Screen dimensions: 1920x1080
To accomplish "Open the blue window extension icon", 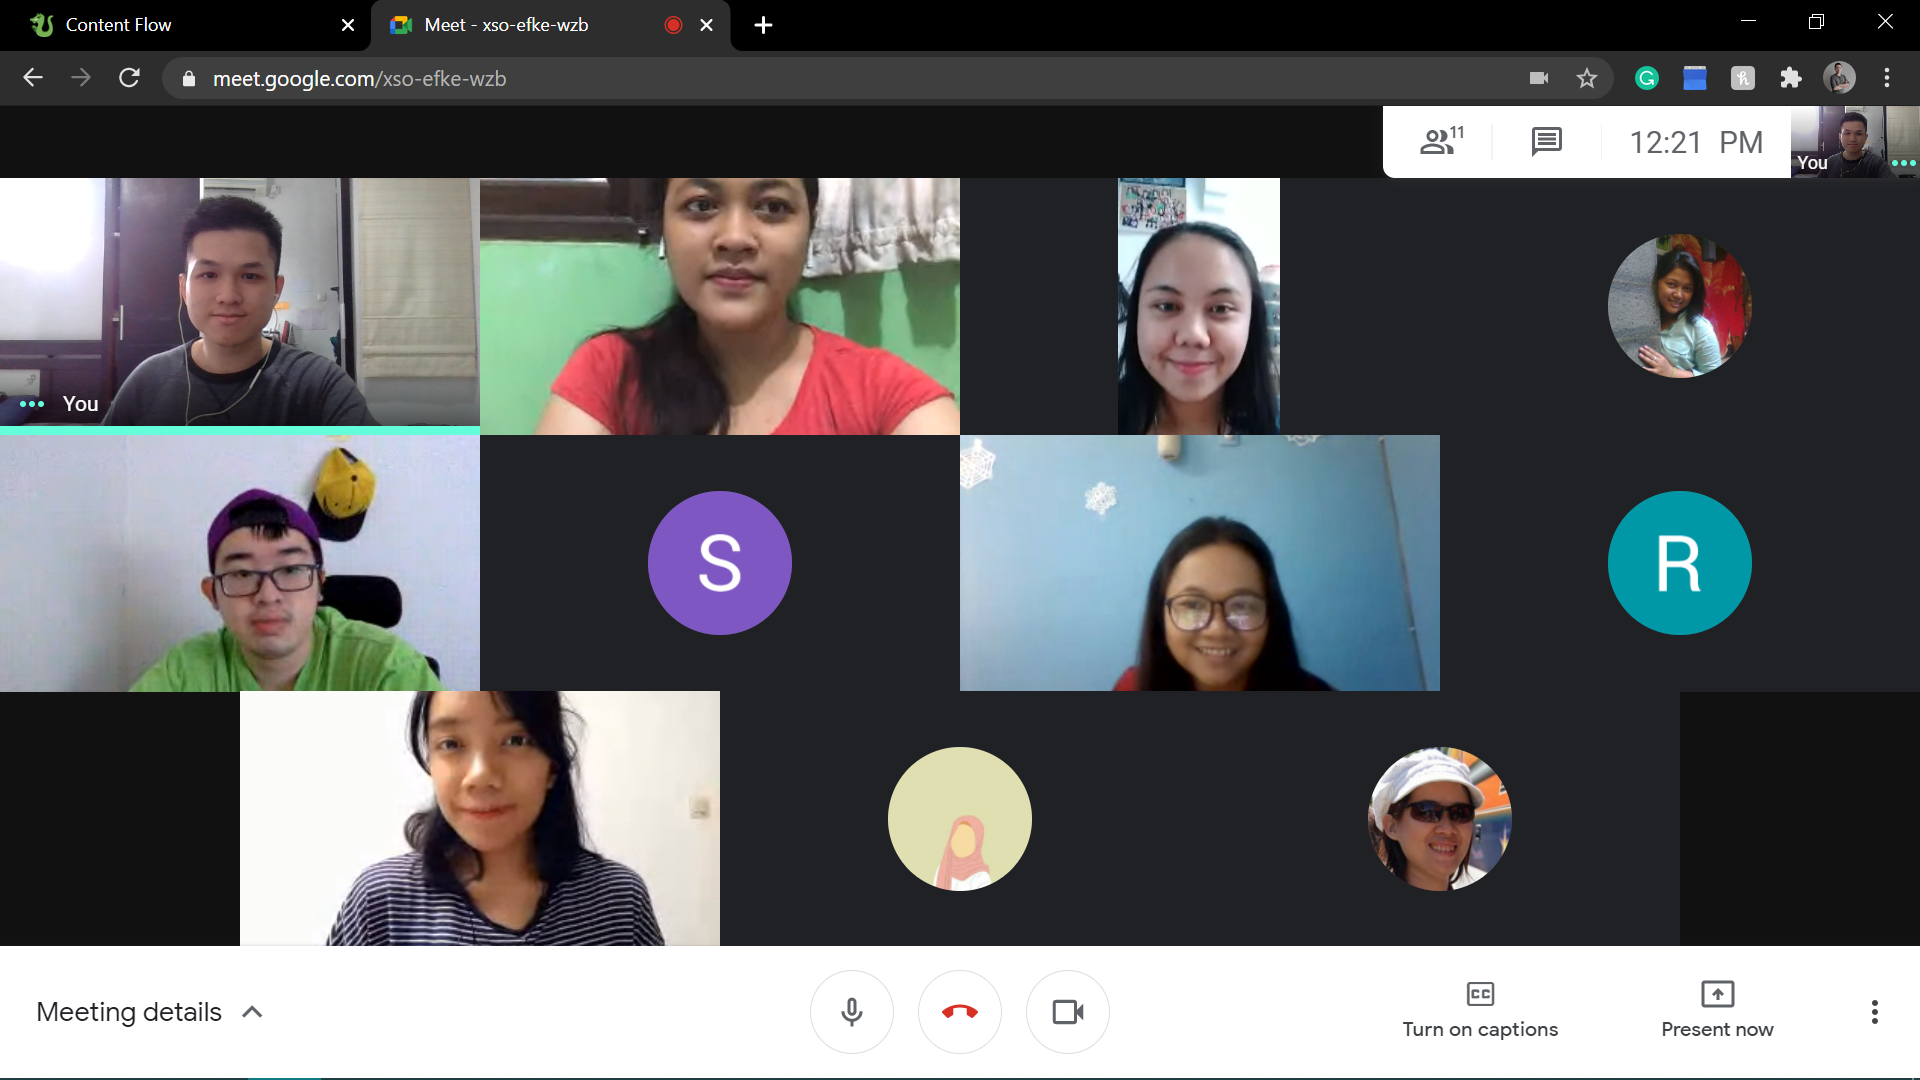I will 1695,78.
